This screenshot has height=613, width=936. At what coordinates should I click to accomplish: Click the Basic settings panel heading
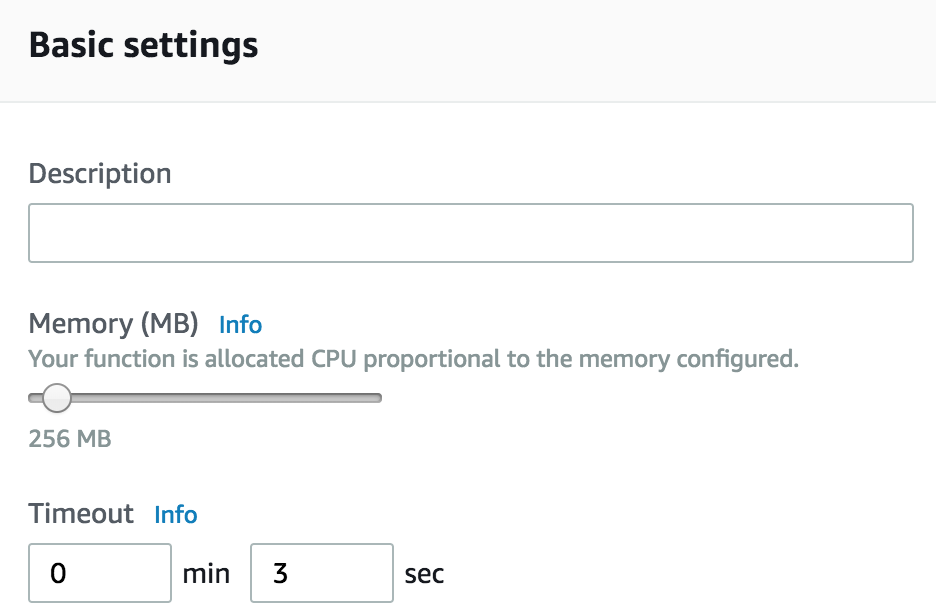143,45
